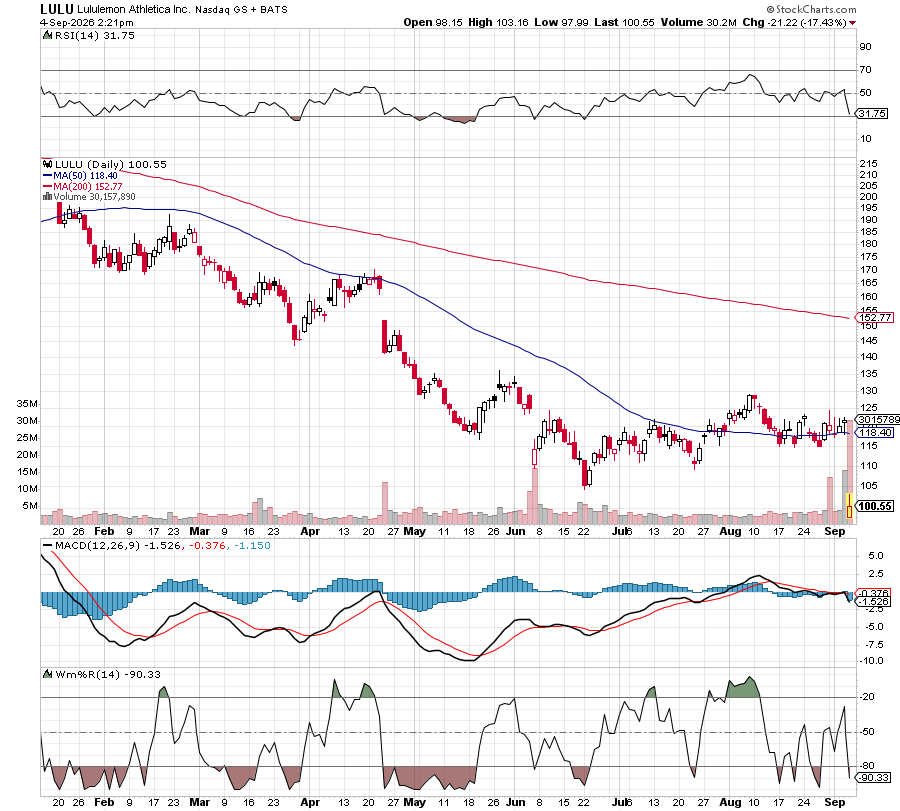The height and width of the screenshot is (811, 900).
Task: Click the 31.75 RSI value tag on right axis
Action: 872,114
